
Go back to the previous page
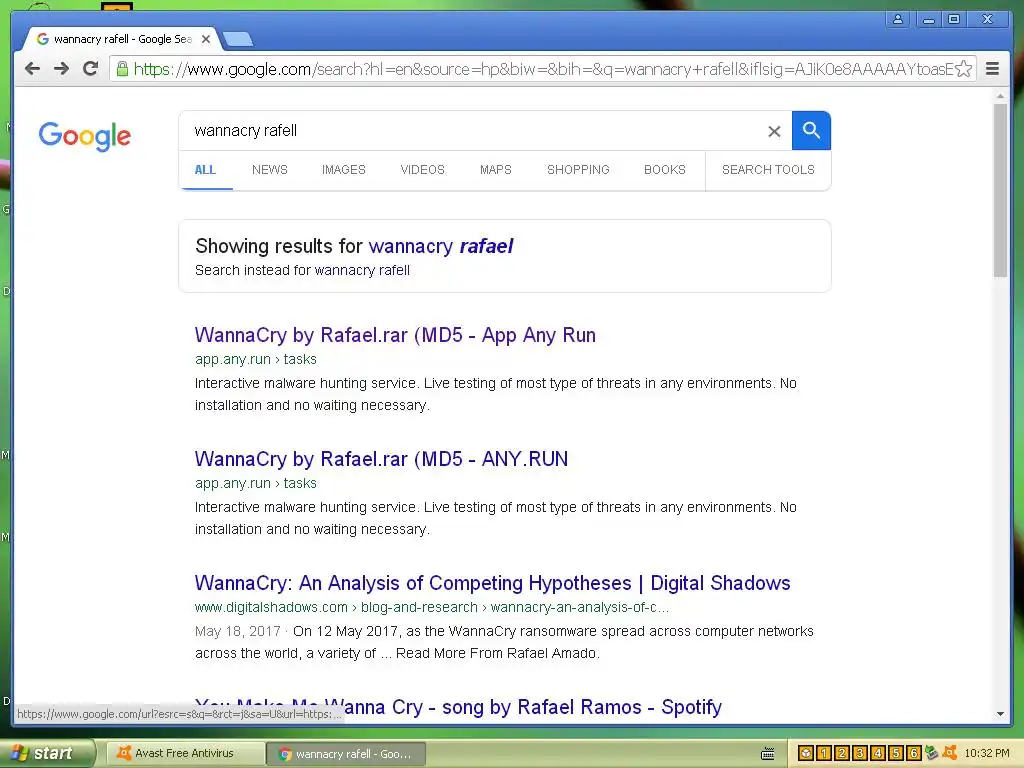(x=33, y=69)
